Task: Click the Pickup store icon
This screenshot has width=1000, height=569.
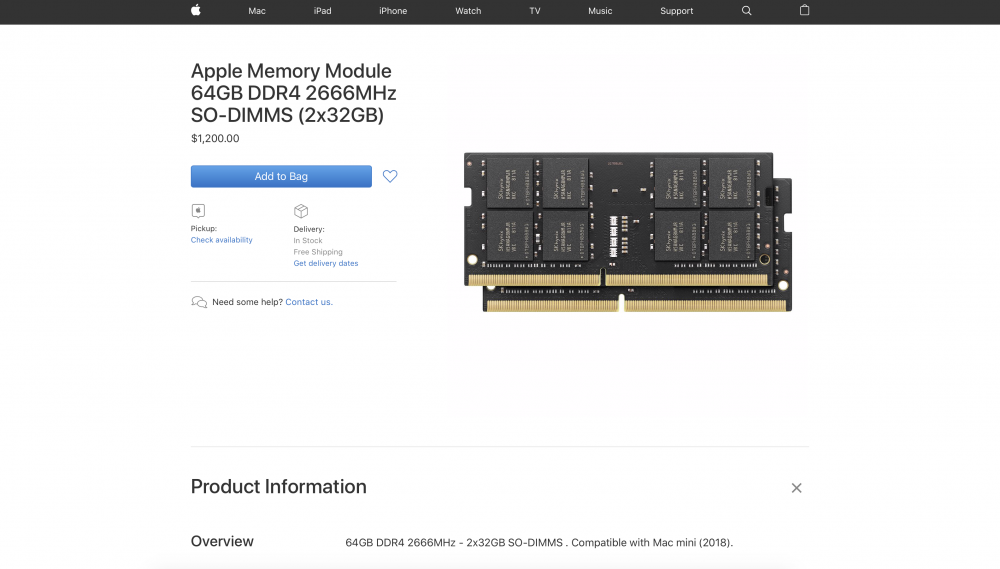Action: click(198, 211)
